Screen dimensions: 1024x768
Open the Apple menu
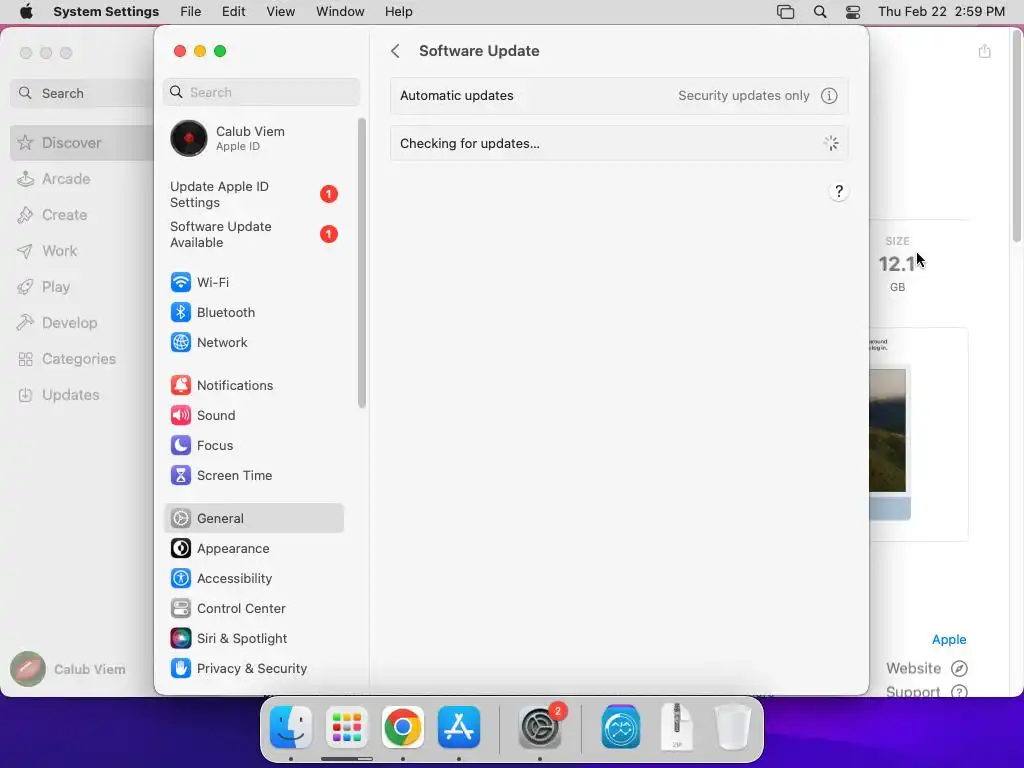tap(26, 12)
